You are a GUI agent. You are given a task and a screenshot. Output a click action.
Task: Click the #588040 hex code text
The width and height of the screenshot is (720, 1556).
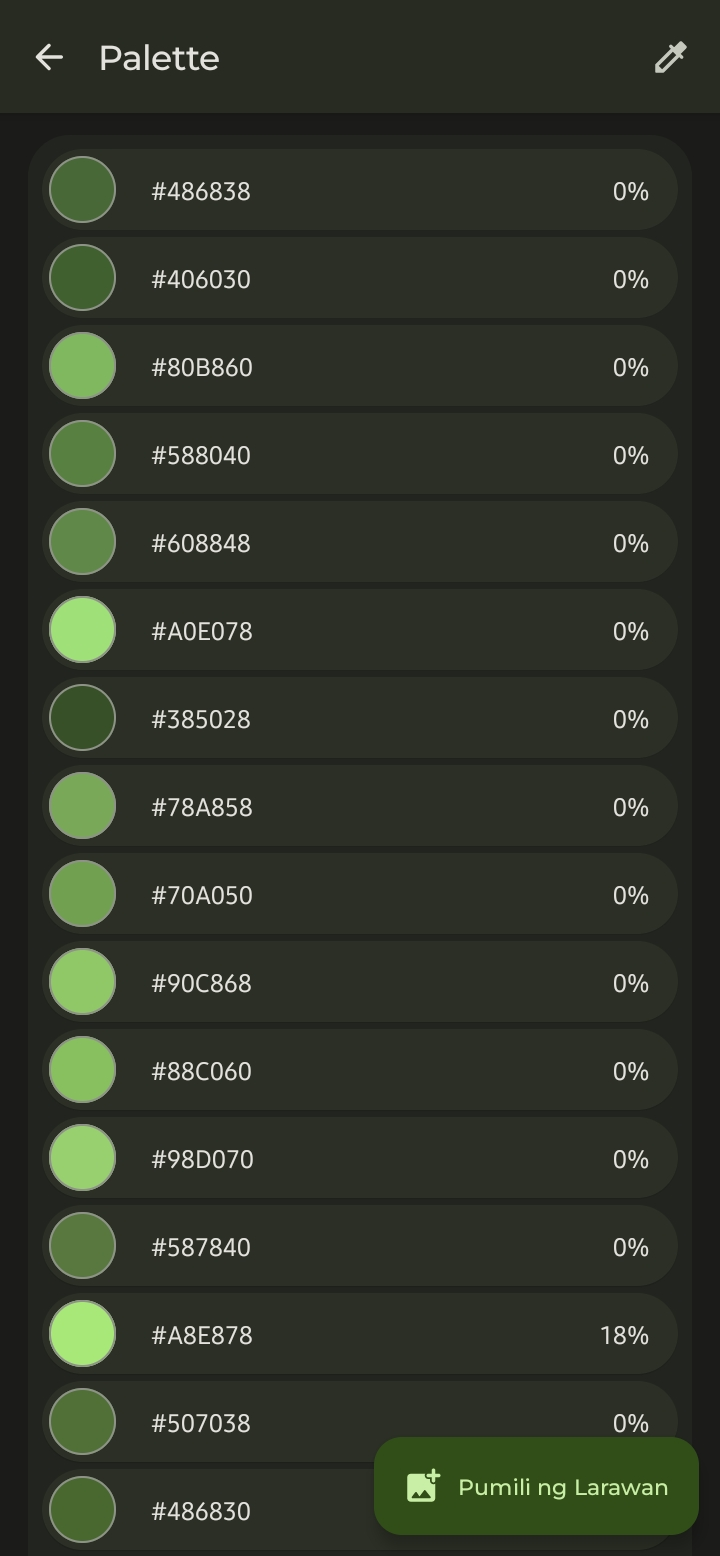click(x=201, y=455)
